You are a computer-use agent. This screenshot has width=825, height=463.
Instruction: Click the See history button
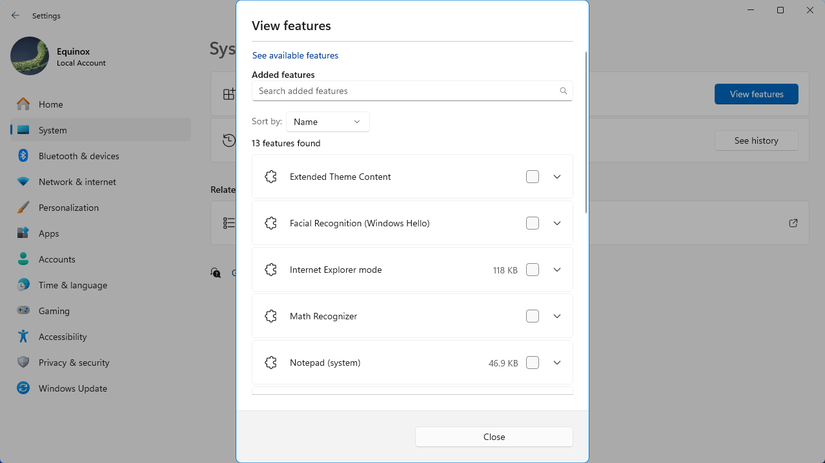pyautogui.click(x=756, y=140)
